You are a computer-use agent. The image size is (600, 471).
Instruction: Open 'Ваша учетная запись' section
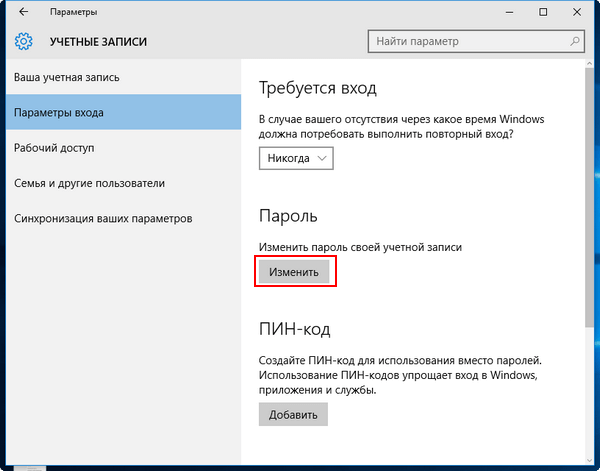tap(123, 77)
